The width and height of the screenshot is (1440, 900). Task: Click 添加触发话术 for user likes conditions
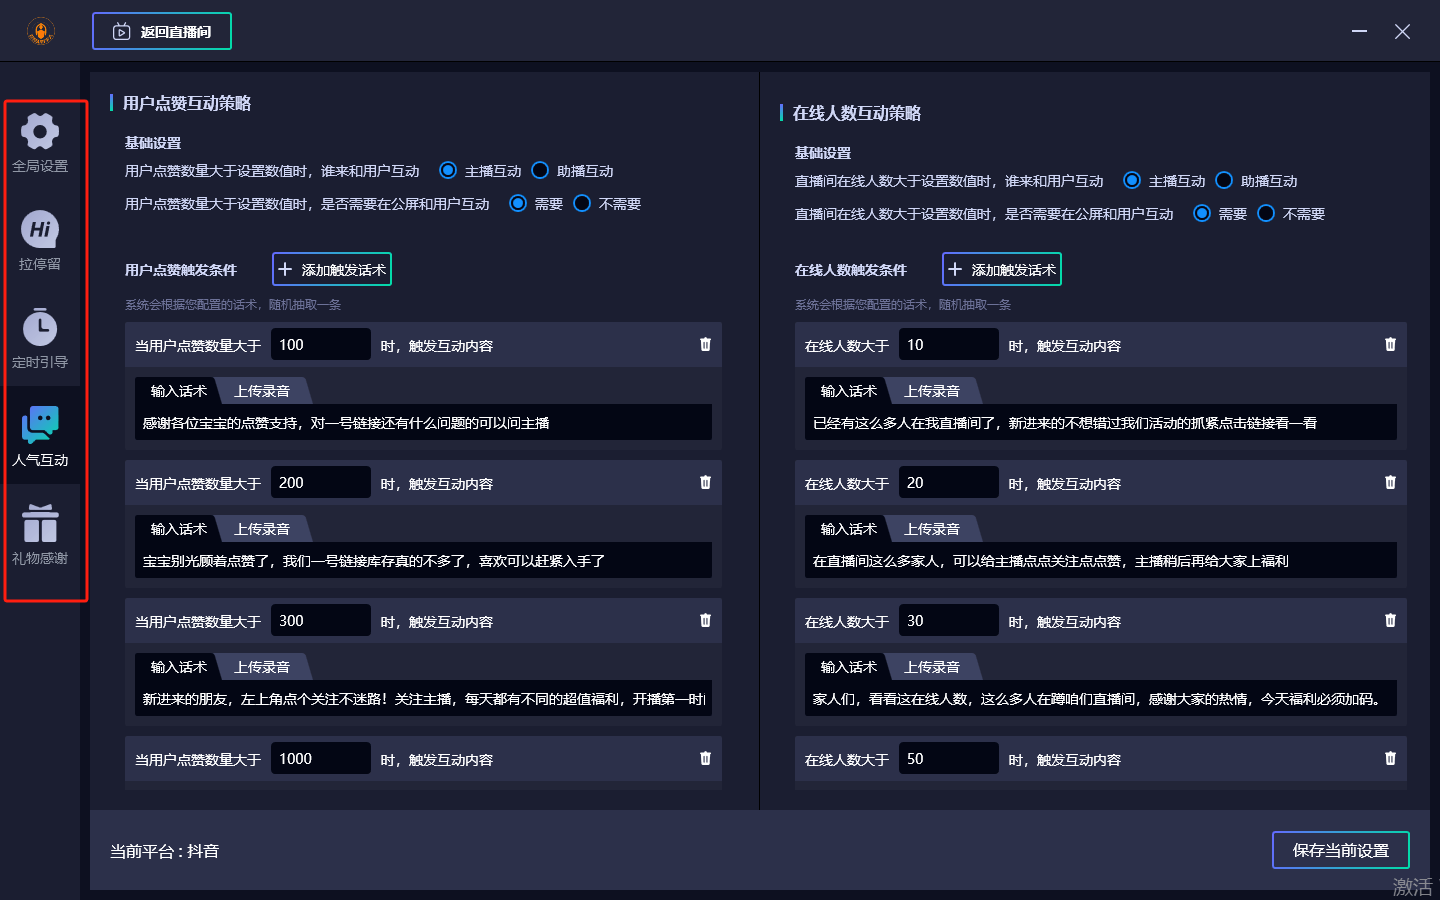pos(332,269)
